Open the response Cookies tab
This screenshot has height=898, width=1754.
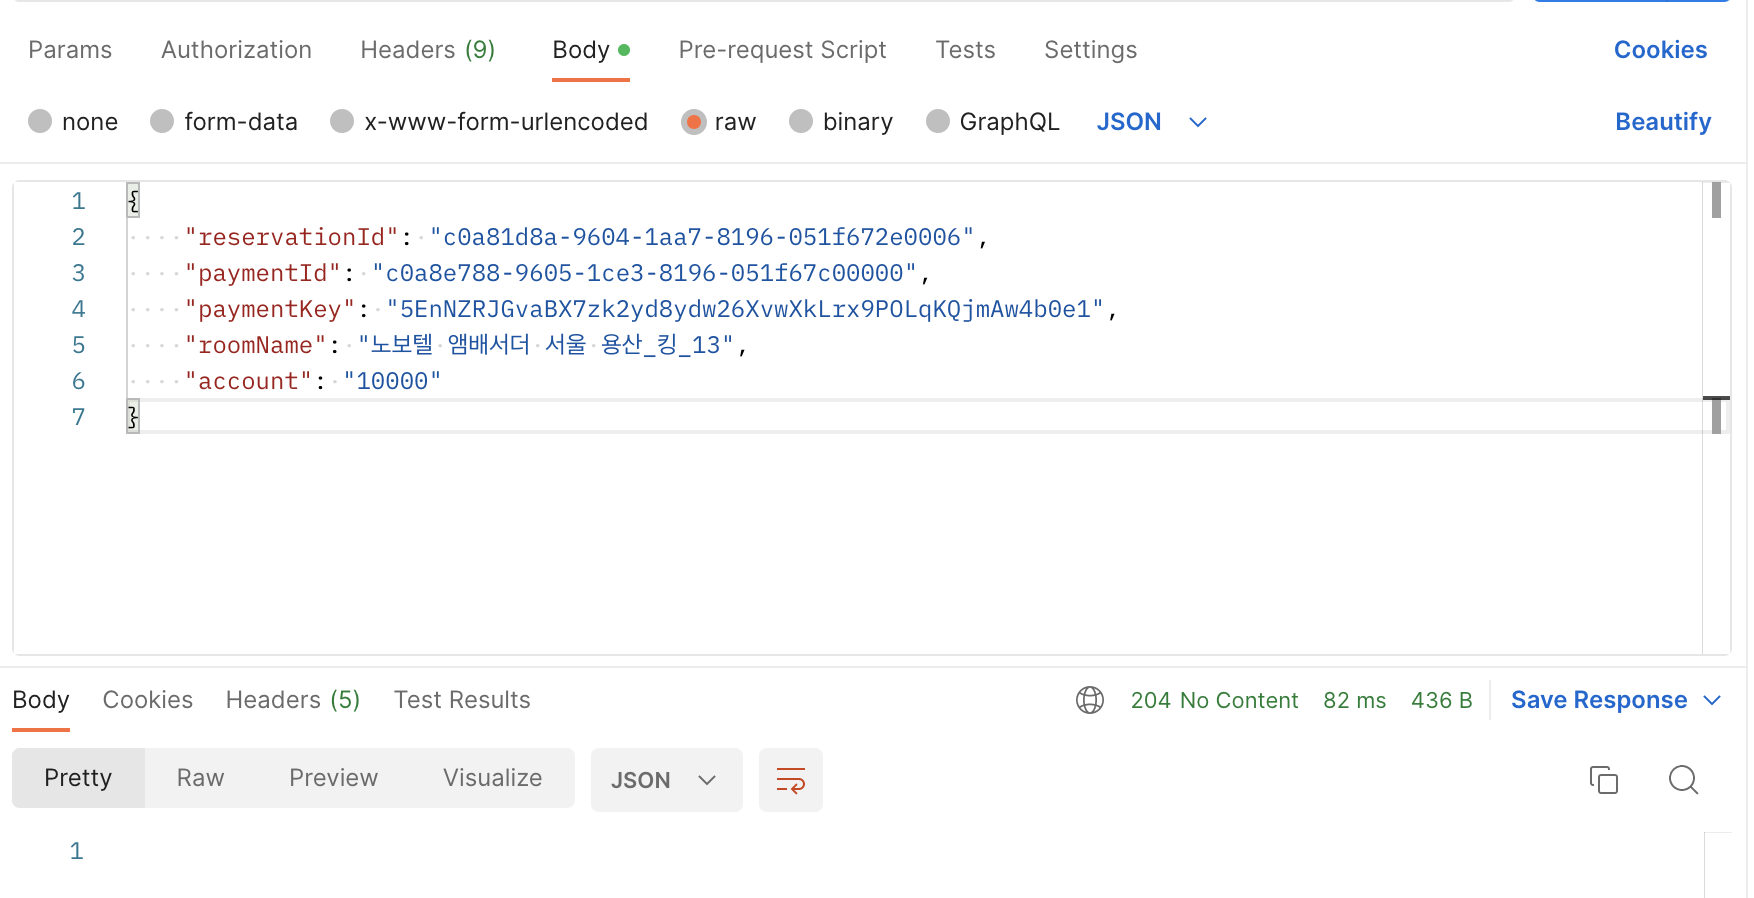click(x=148, y=700)
